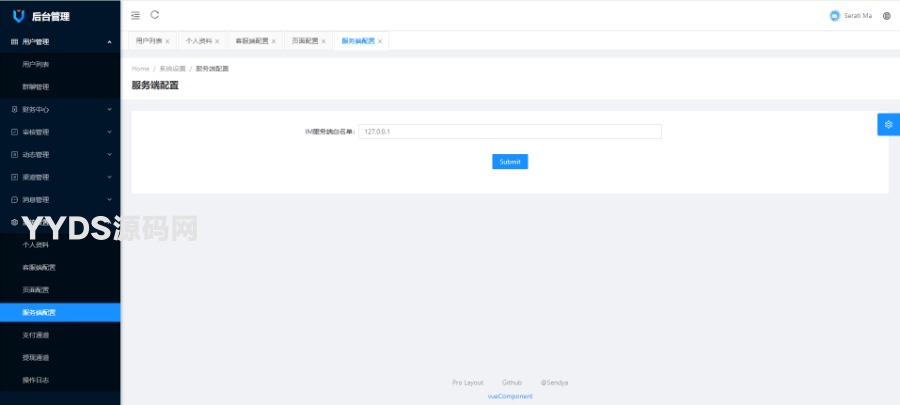This screenshot has width=900, height=405.
Task: Click the Serati Ma avatar
Action: click(835, 16)
